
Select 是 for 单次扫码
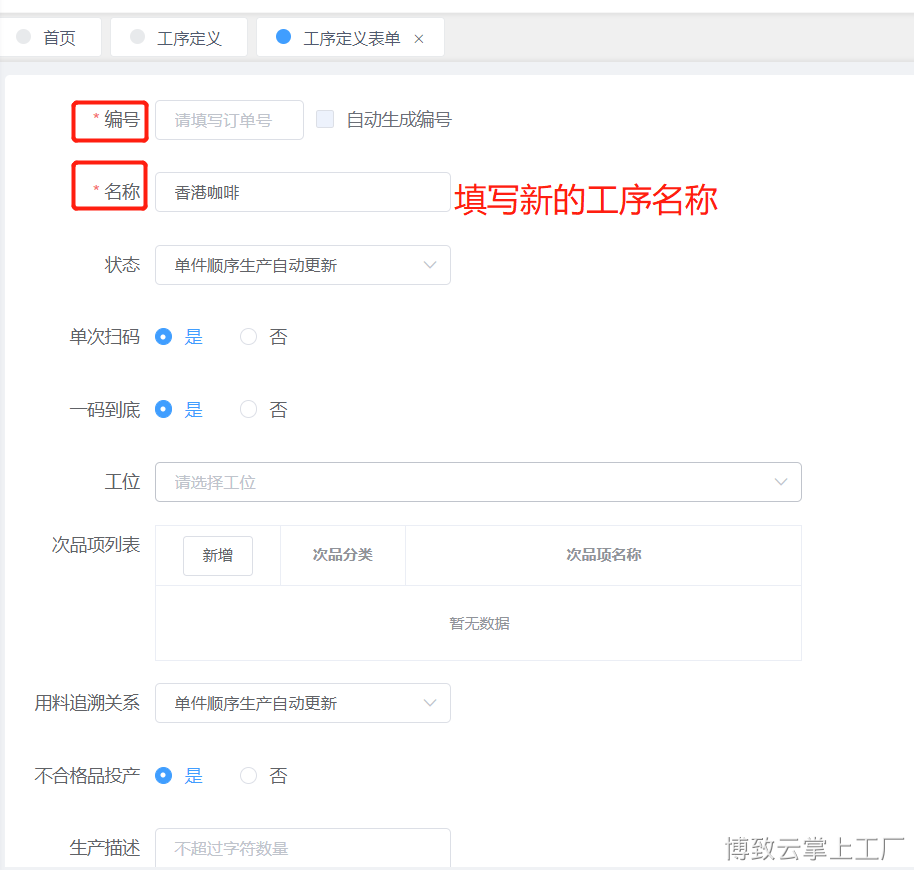coord(164,337)
